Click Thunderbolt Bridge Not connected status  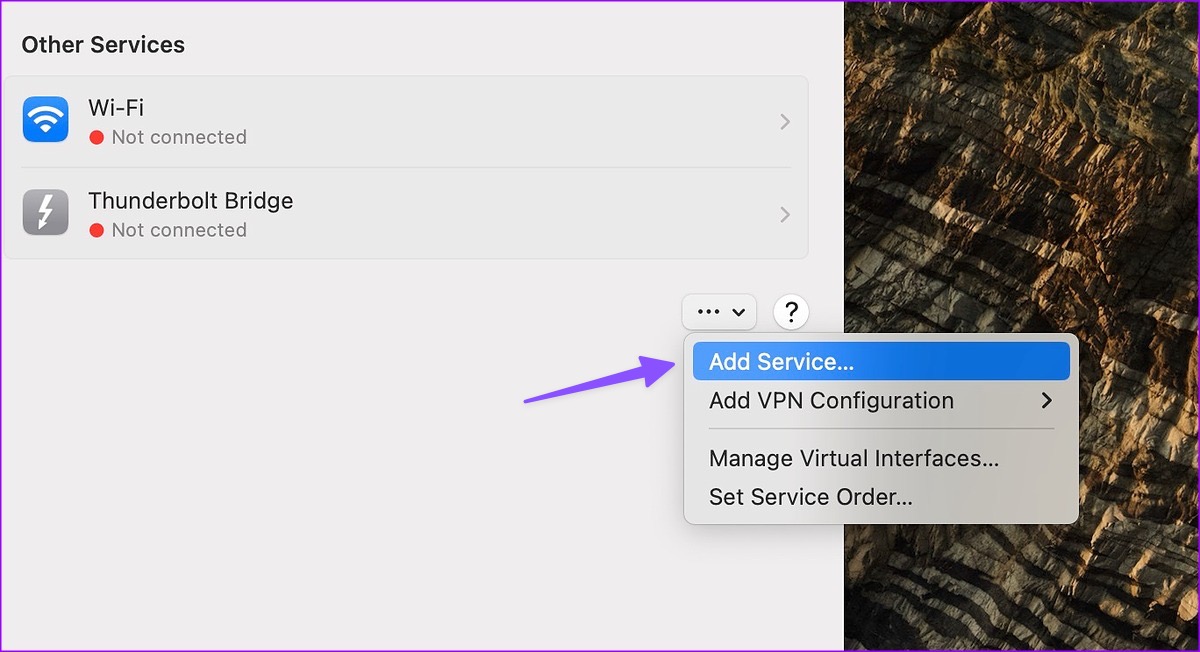coord(168,230)
